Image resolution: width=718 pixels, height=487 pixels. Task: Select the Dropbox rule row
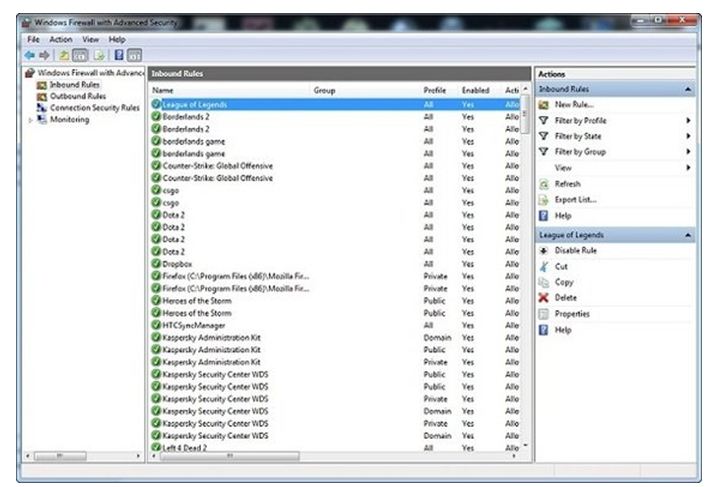click(335, 264)
